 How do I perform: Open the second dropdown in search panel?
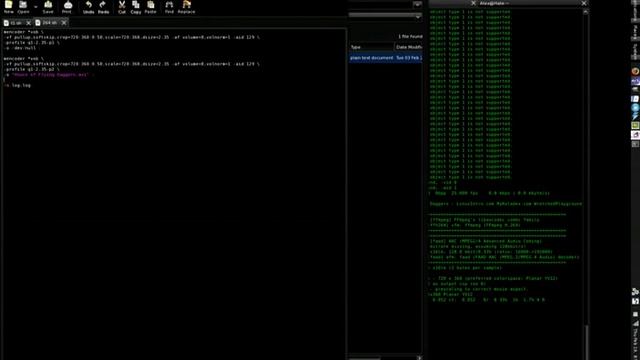point(418,16)
